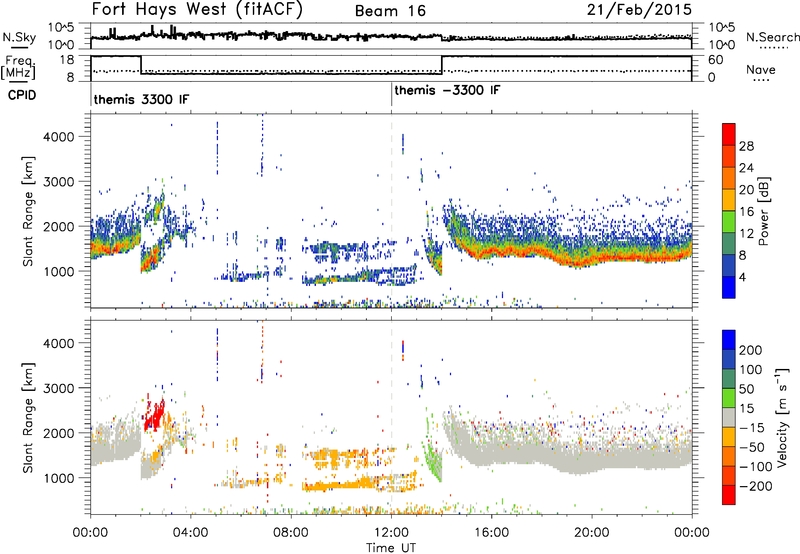
Task: Click the 'Slant Range [km]' label of velocity panel
Action: click(28, 417)
